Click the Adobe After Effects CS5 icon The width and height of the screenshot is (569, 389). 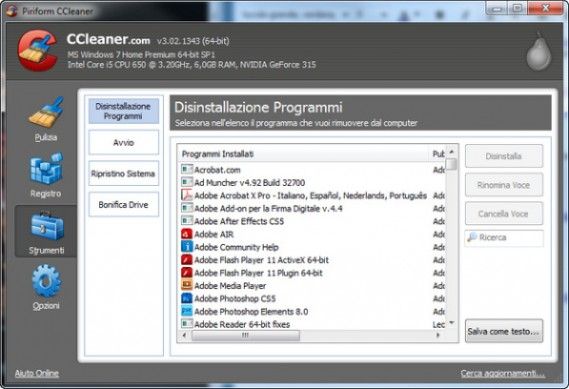coord(187,221)
